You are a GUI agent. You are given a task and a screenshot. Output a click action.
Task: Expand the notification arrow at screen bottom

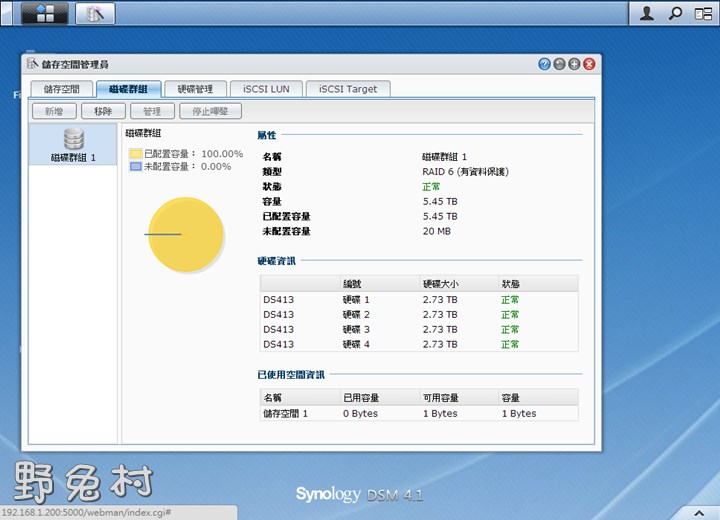coord(699,513)
